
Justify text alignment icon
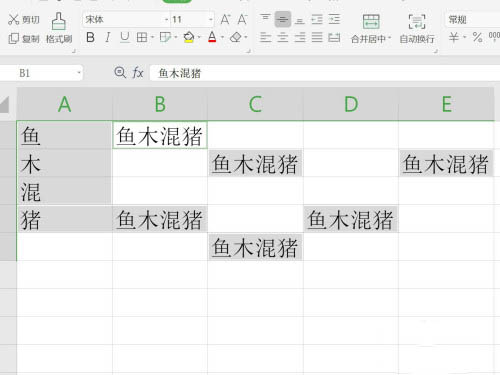tap(317, 37)
